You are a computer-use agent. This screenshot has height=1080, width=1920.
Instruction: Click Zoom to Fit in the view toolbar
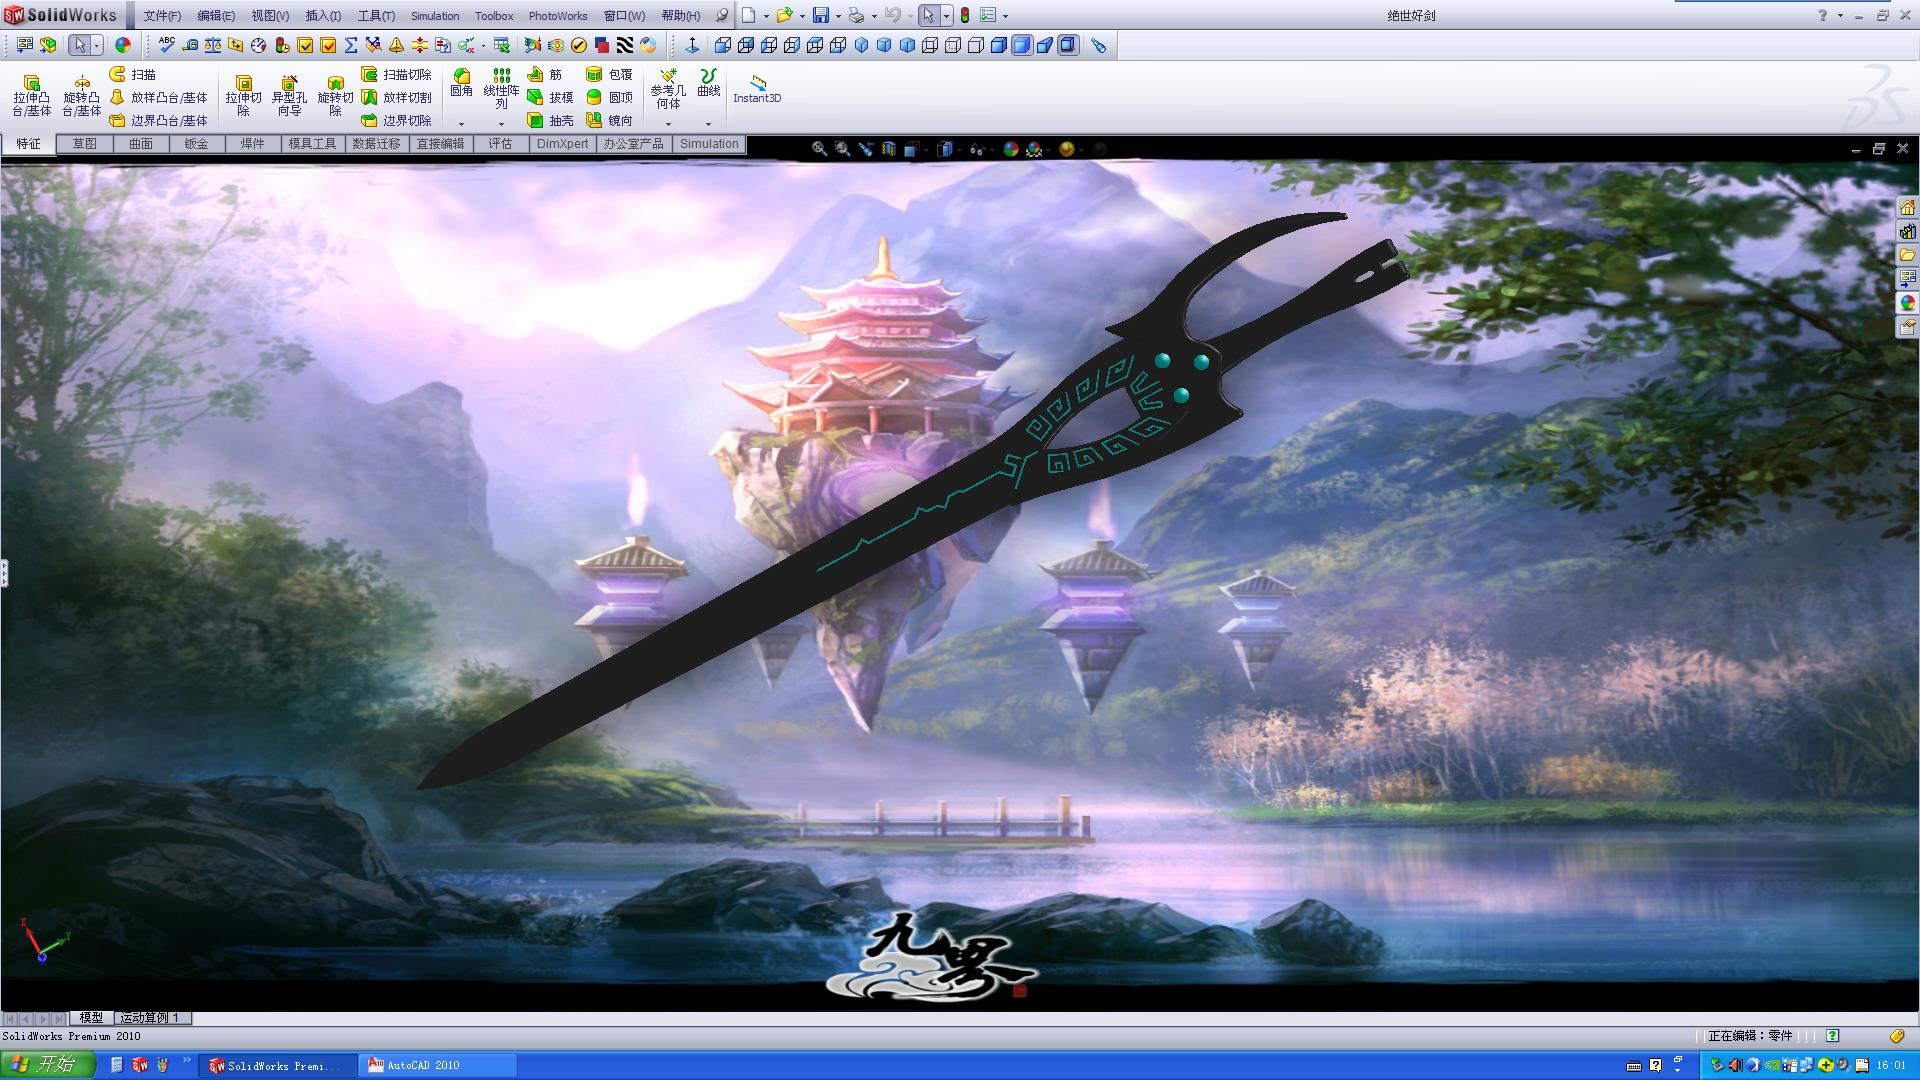coord(819,149)
